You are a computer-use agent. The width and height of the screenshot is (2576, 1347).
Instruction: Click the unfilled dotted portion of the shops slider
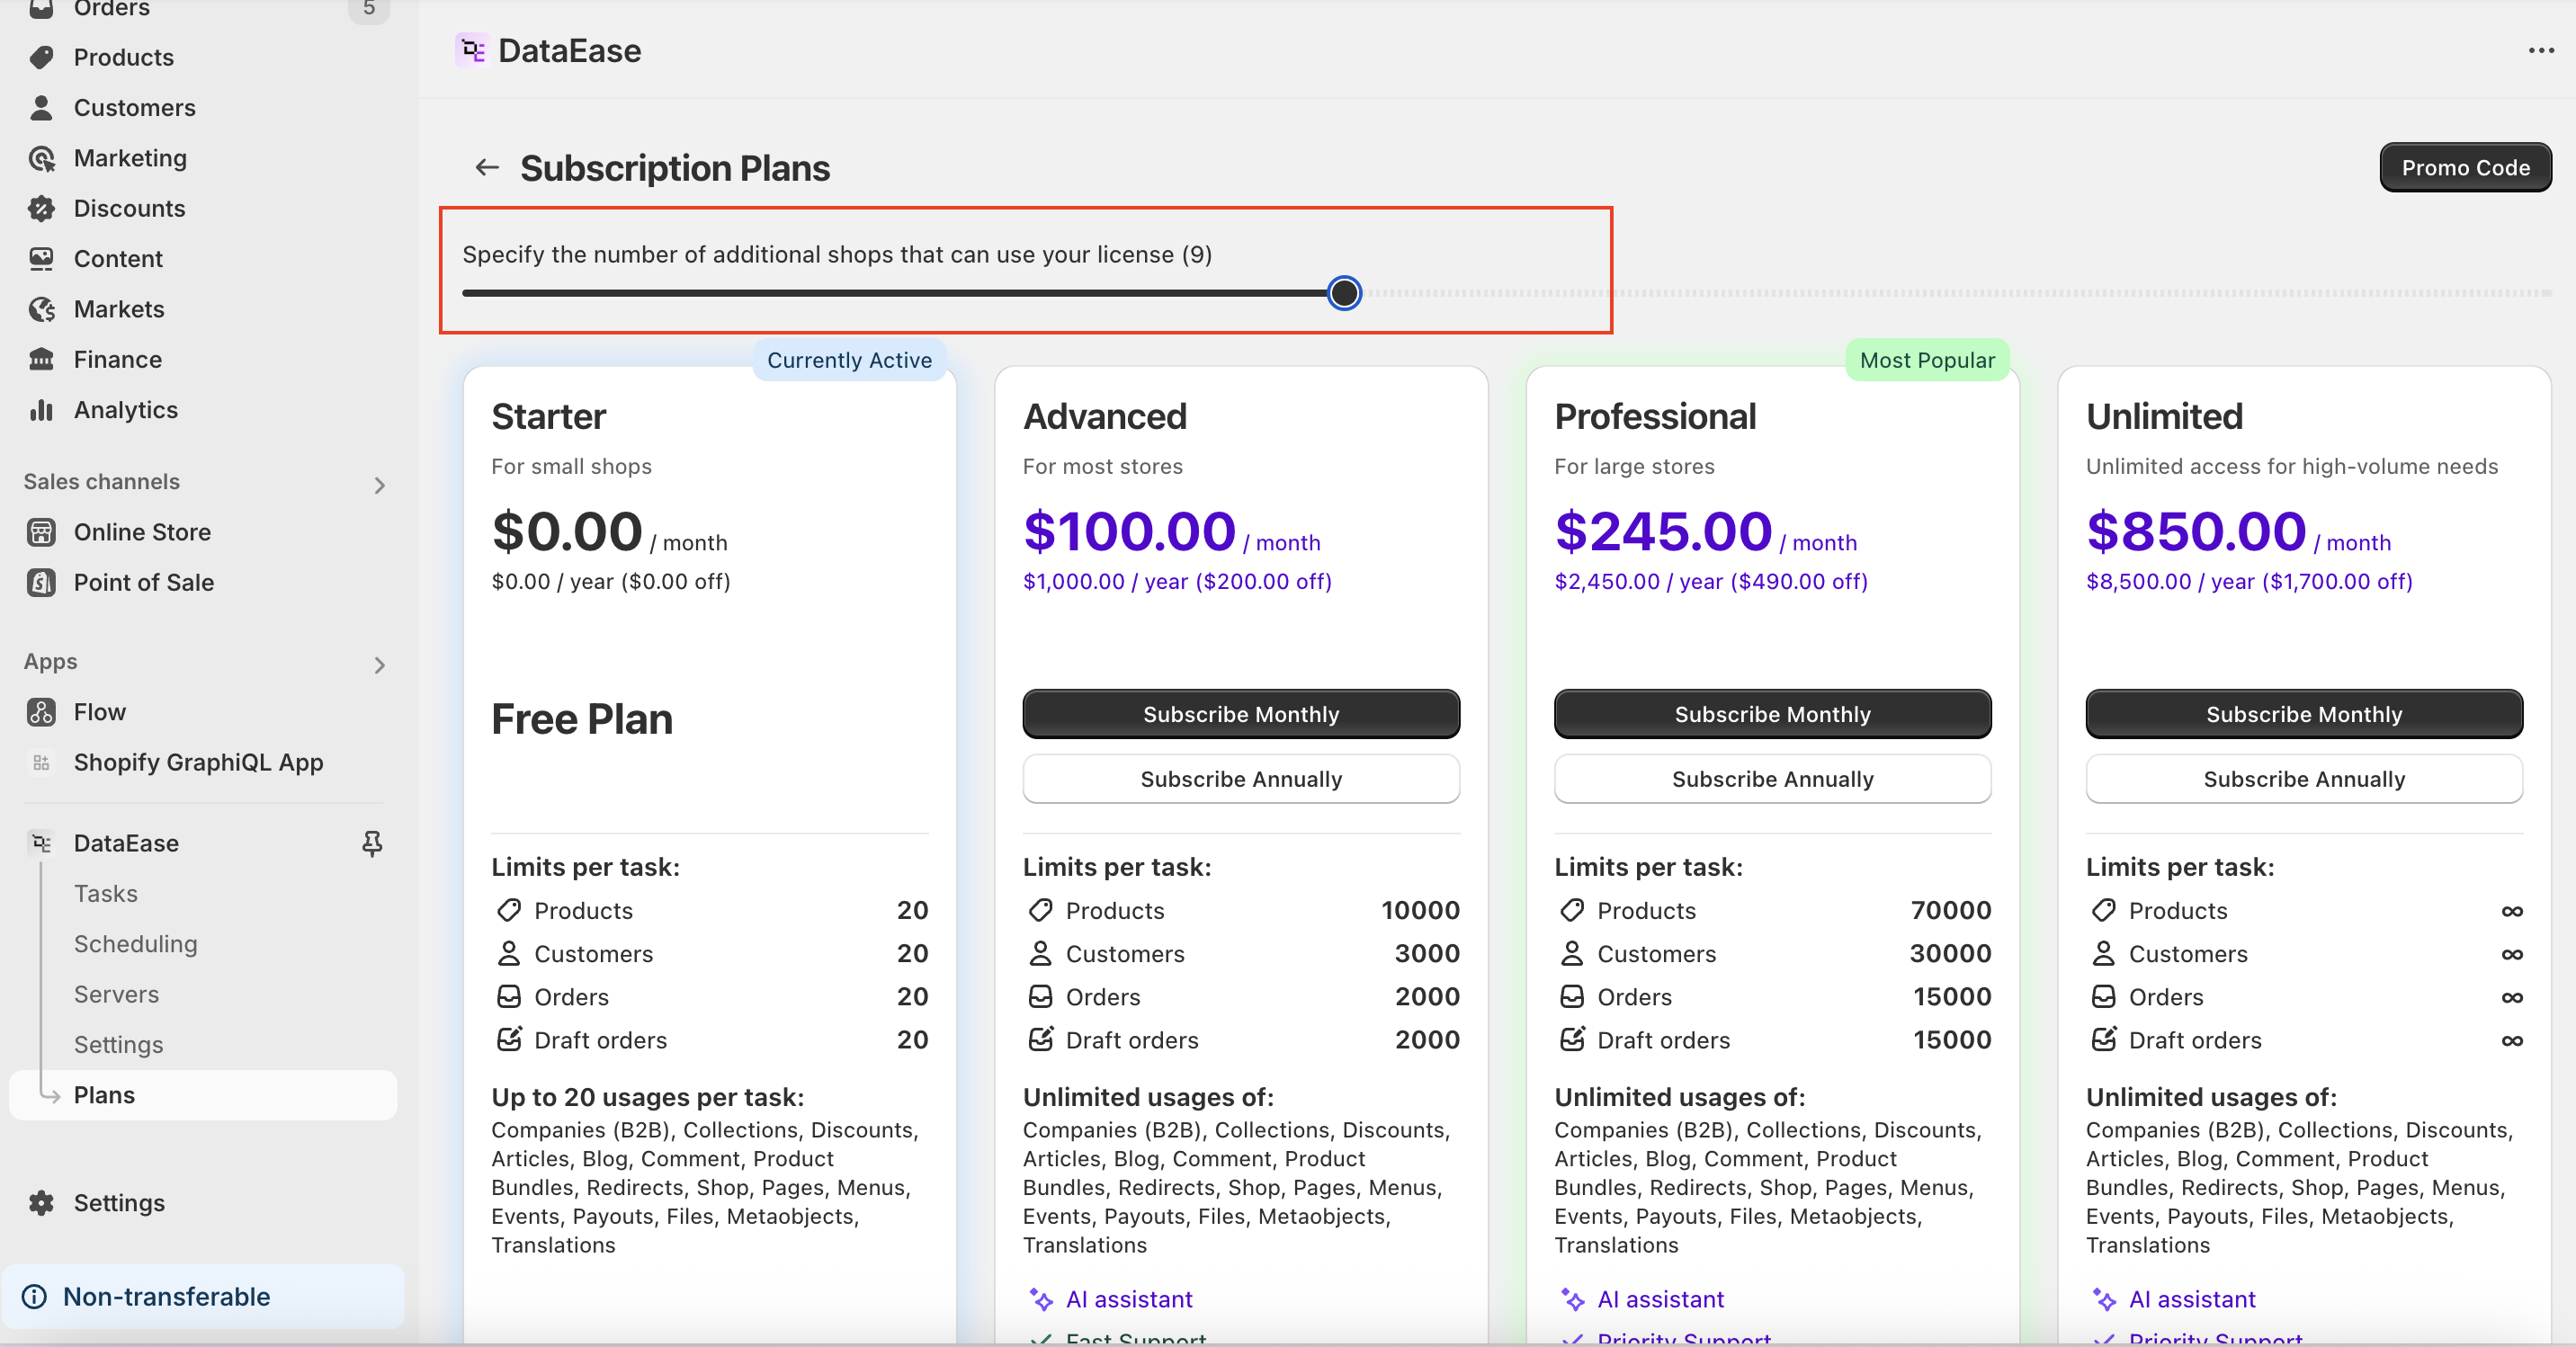click(x=1958, y=293)
